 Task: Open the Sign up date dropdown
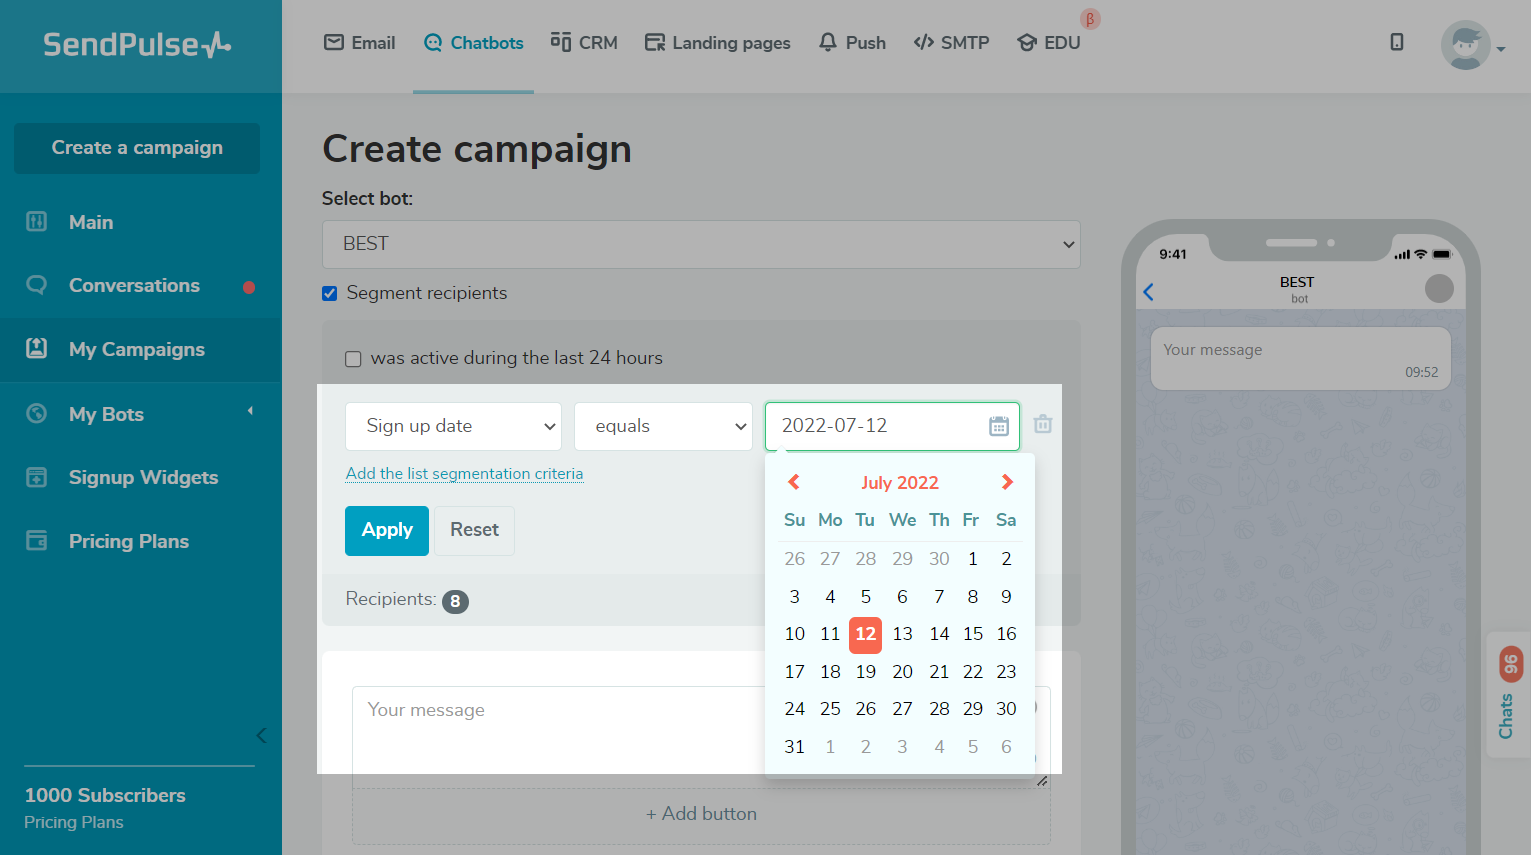(453, 426)
